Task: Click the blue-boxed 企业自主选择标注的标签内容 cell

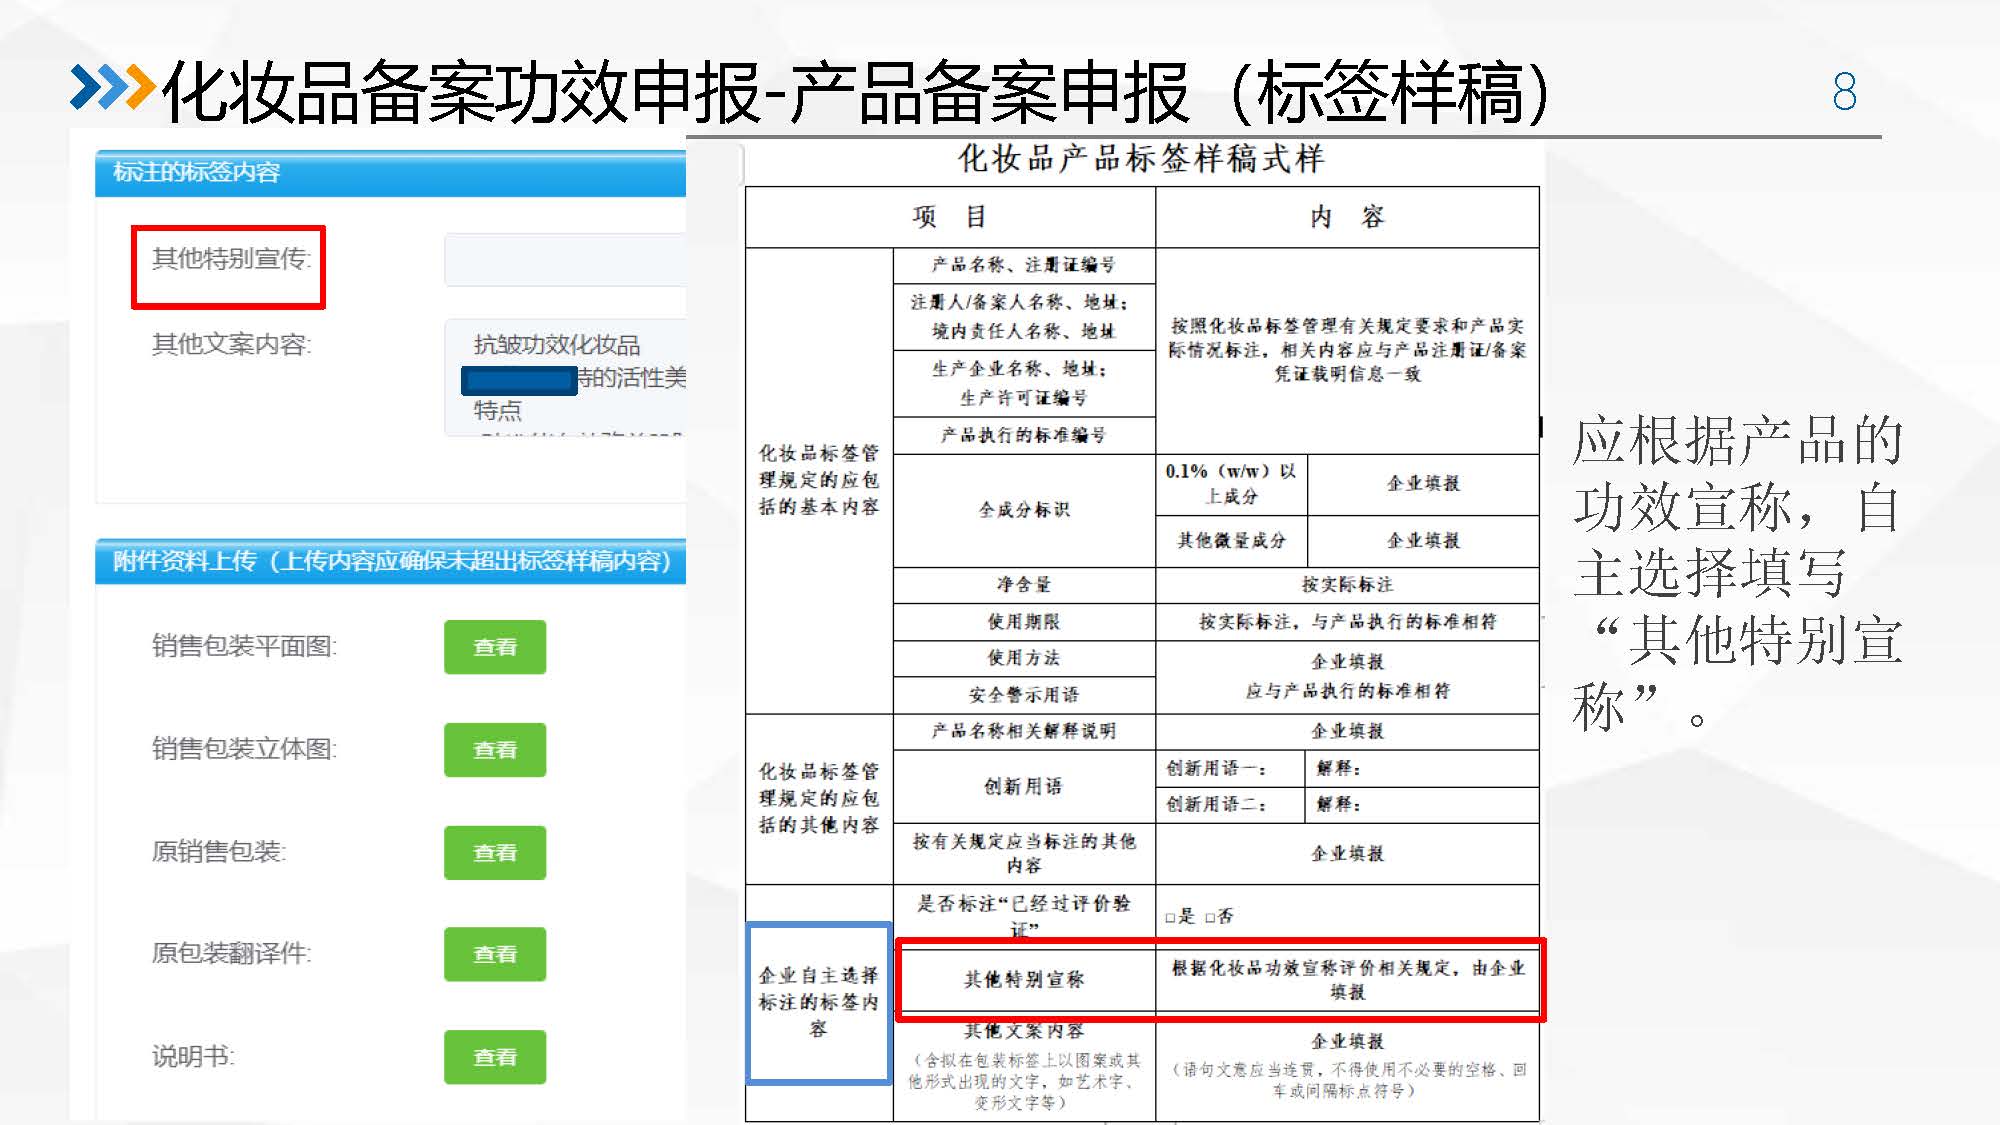Action: [818, 1002]
